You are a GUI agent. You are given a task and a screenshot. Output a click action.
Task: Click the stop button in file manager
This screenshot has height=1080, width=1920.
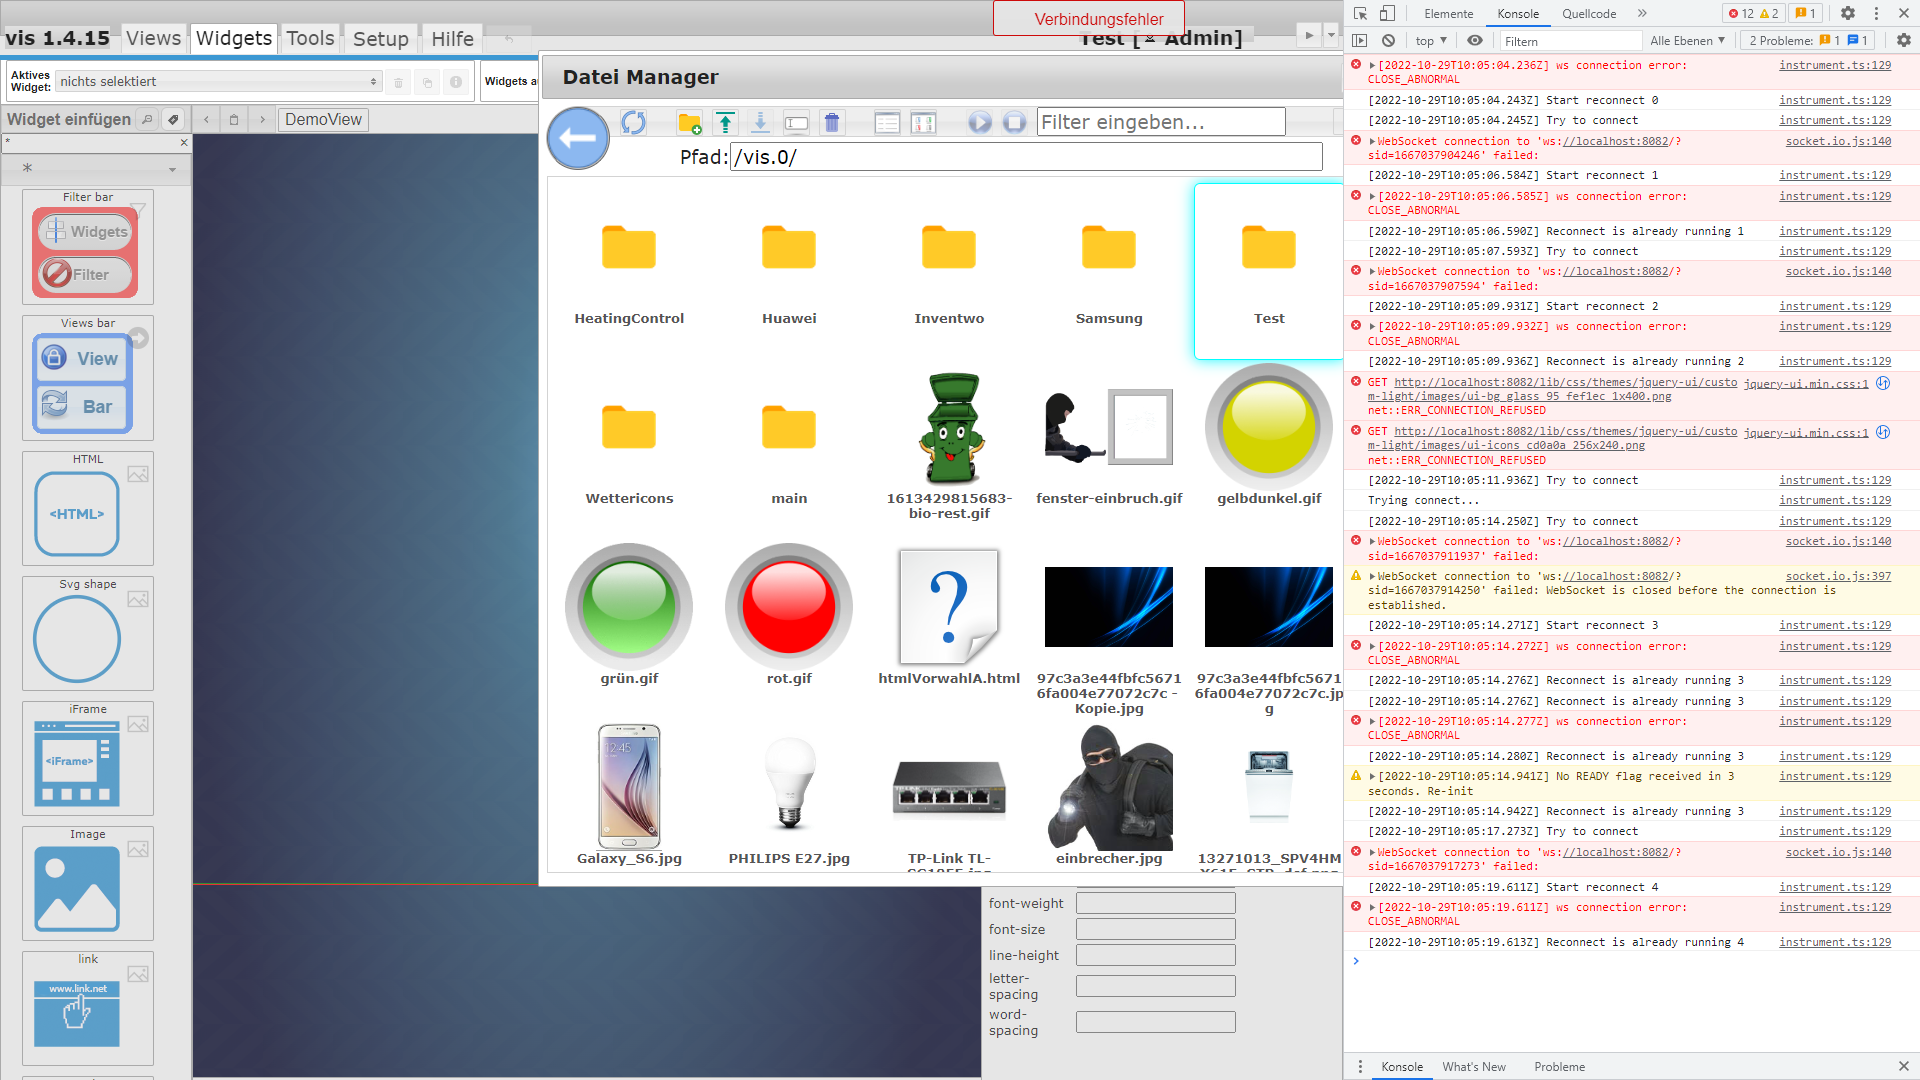1015,122
